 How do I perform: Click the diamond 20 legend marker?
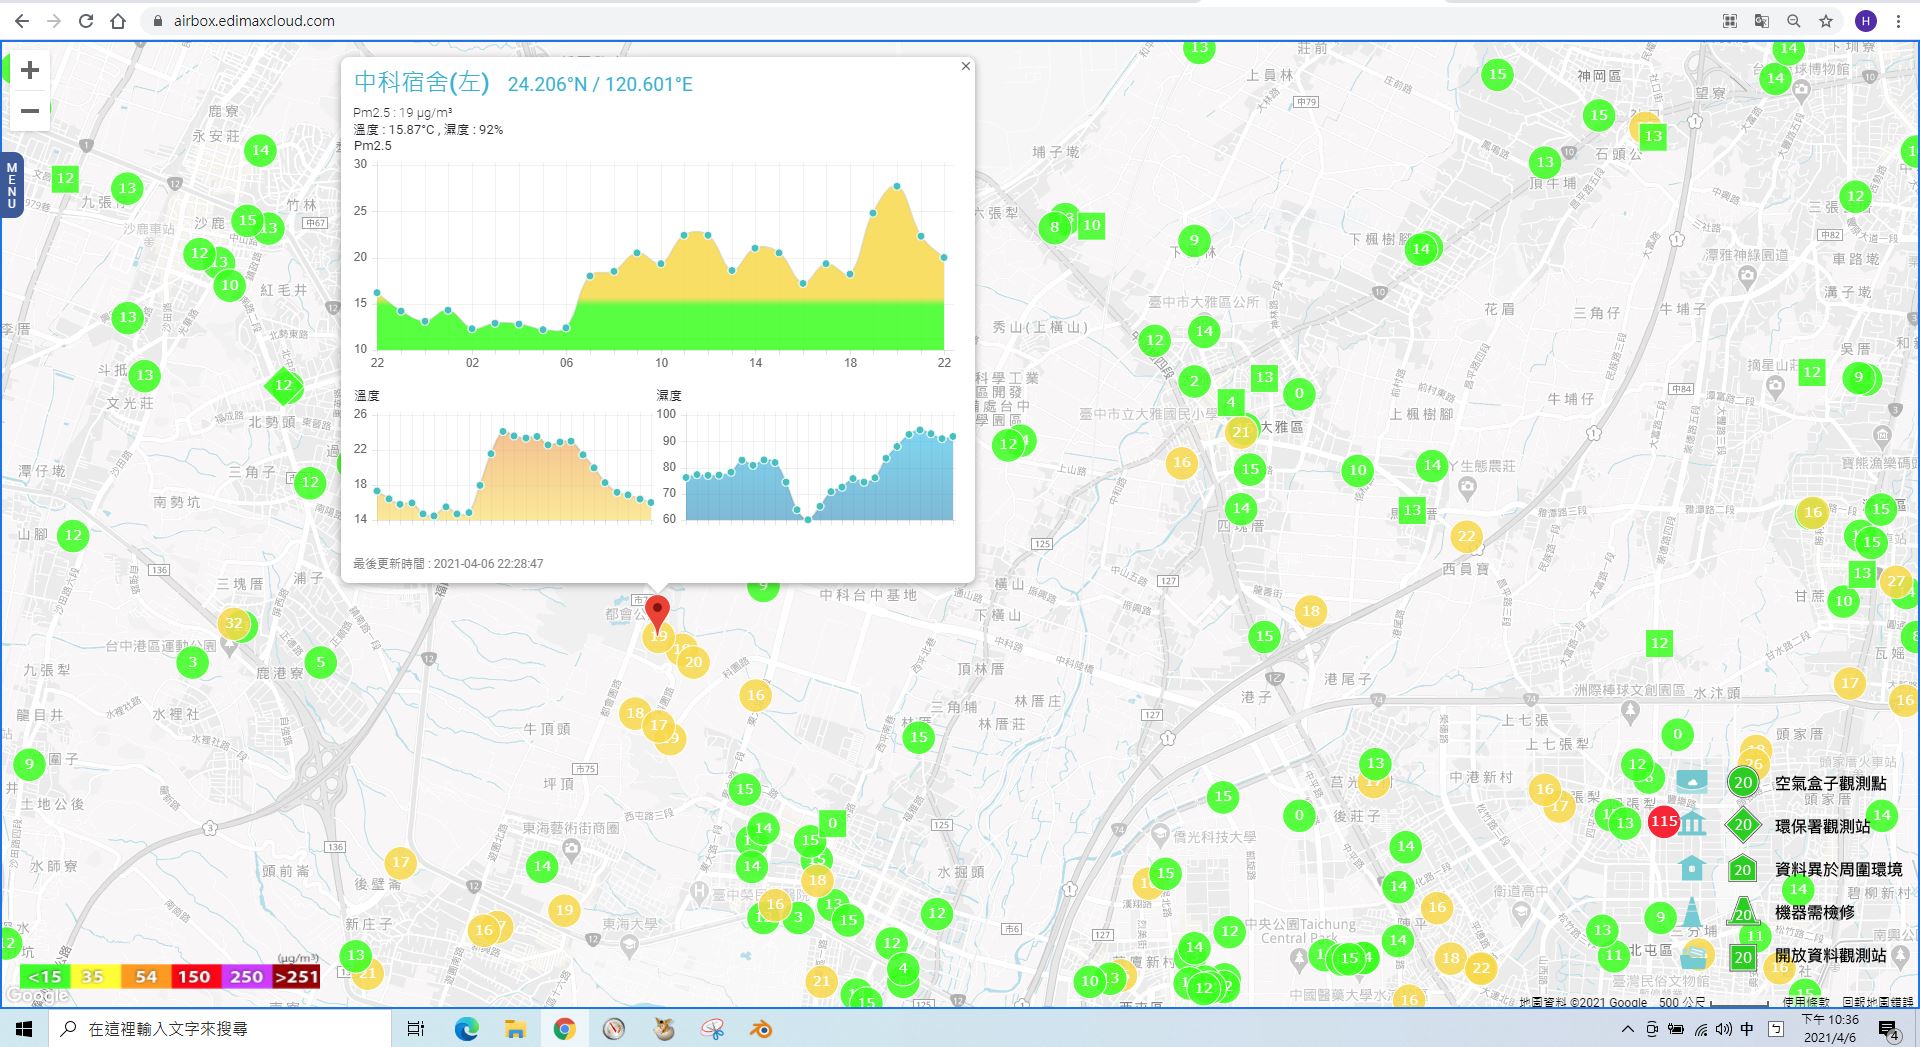coord(1743,825)
